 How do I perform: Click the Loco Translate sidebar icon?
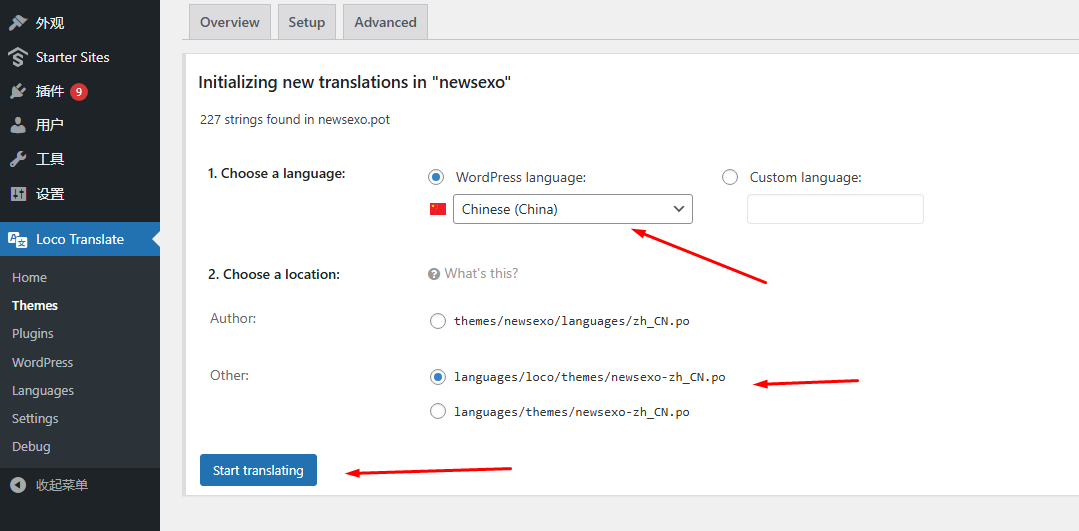tap(18, 239)
